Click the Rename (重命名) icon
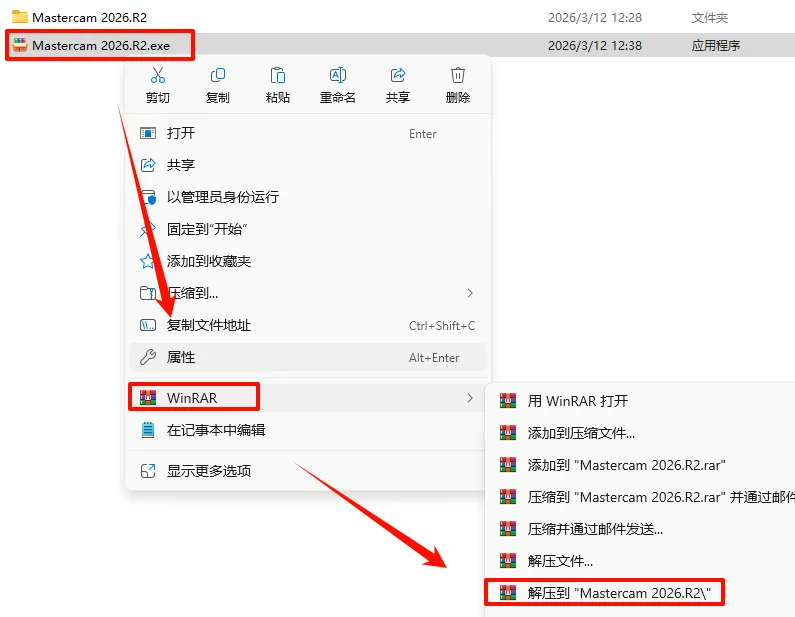This screenshot has height=617, width=795. pos(338,76)
